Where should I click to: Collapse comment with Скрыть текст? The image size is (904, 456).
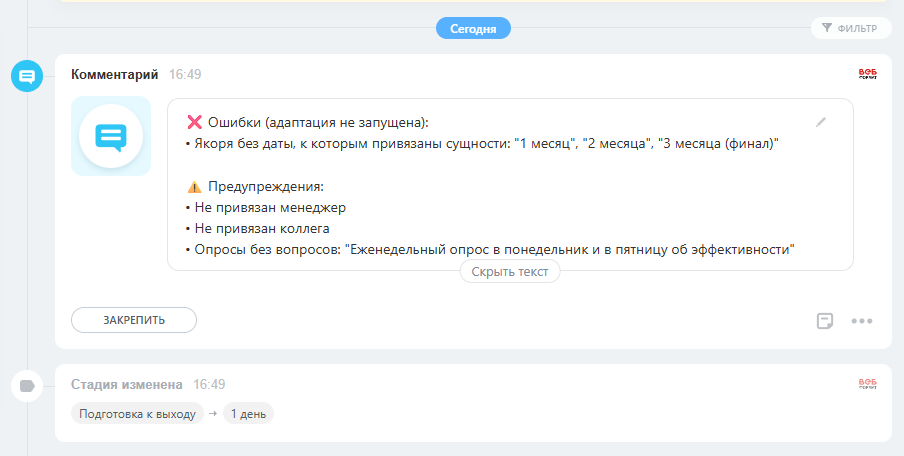[x=510, y=272]
